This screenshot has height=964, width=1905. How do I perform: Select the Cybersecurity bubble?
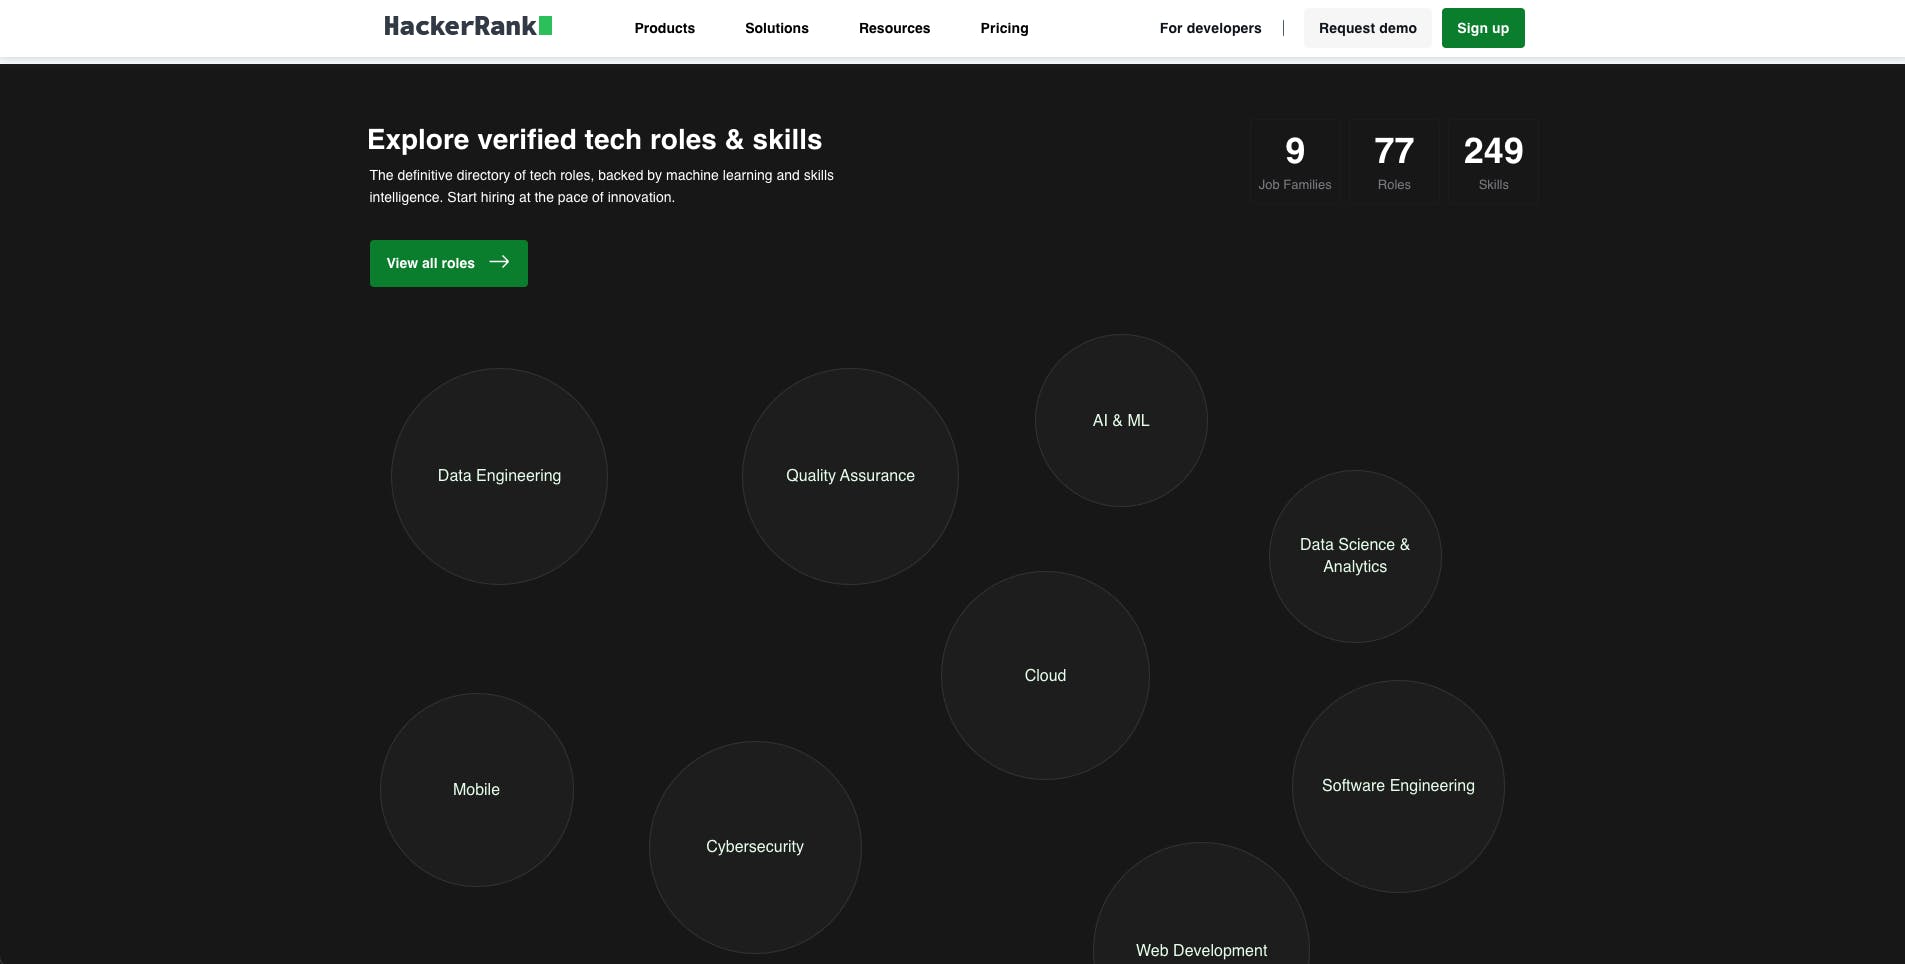[x=755, y=846]
